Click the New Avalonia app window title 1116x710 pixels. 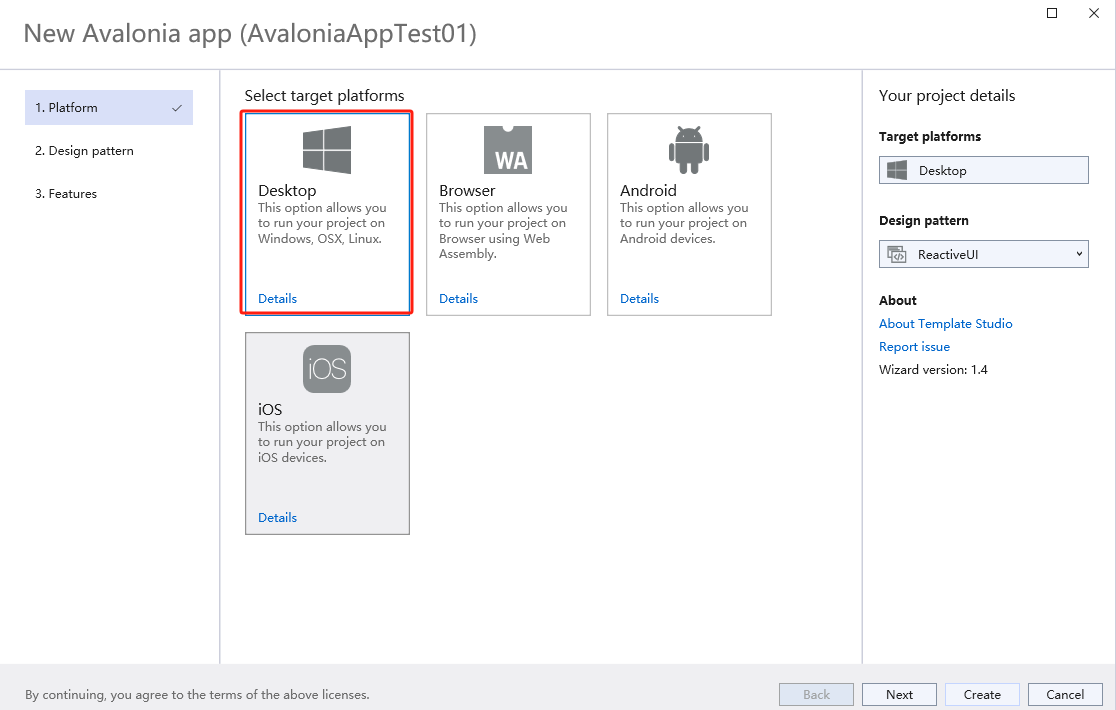250,33
